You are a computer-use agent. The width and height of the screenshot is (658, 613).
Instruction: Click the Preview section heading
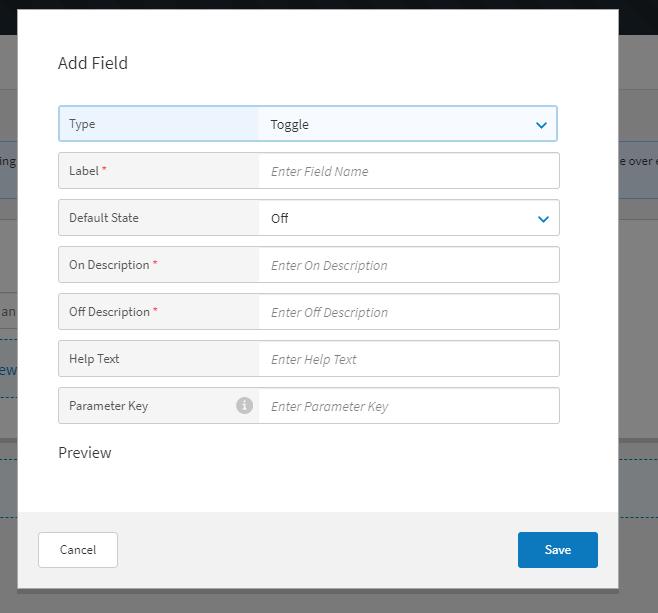tap(85, 453)
